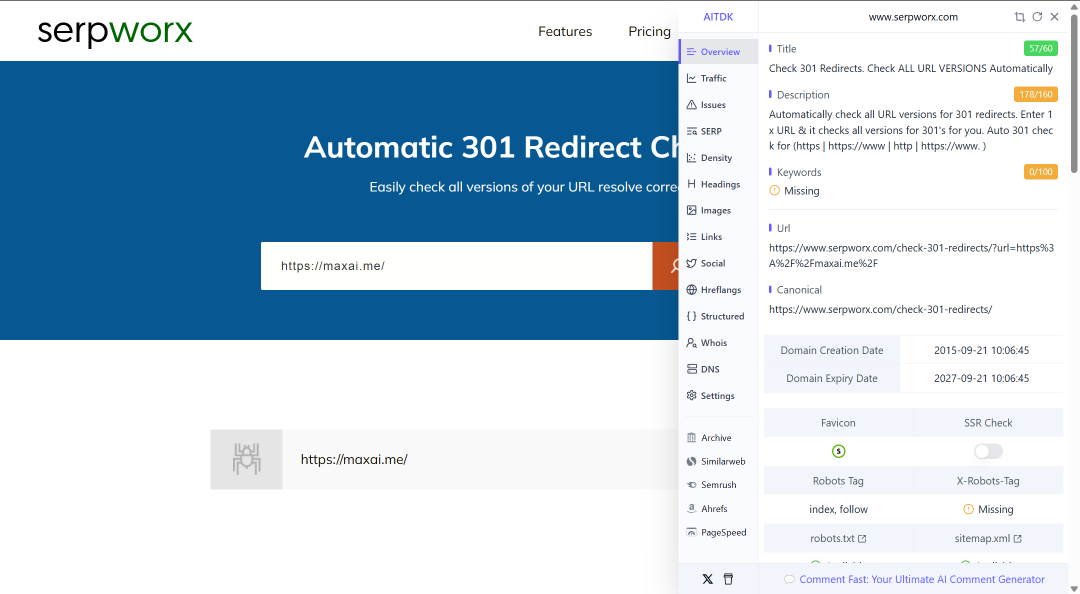
Task: Click the Similarweb logo icon
Action: pyautogui.click(x=692, y=462)
